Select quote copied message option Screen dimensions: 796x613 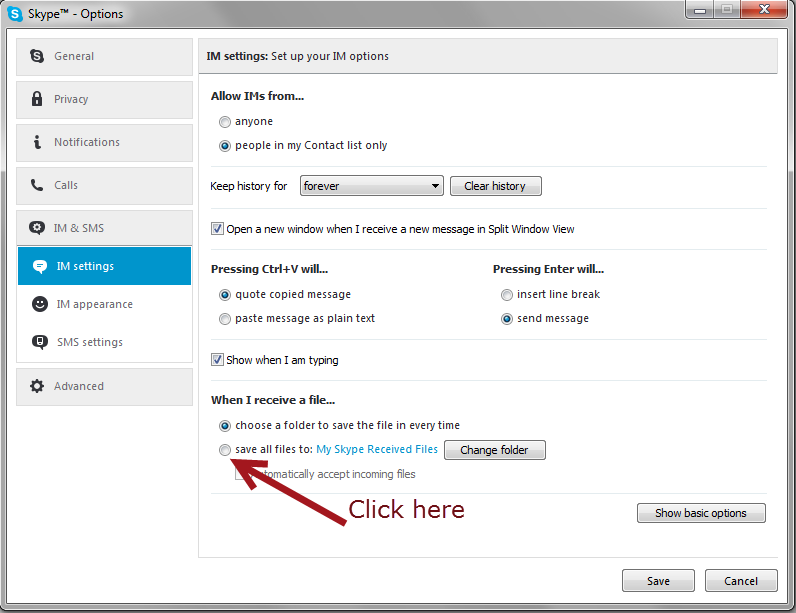225,295
